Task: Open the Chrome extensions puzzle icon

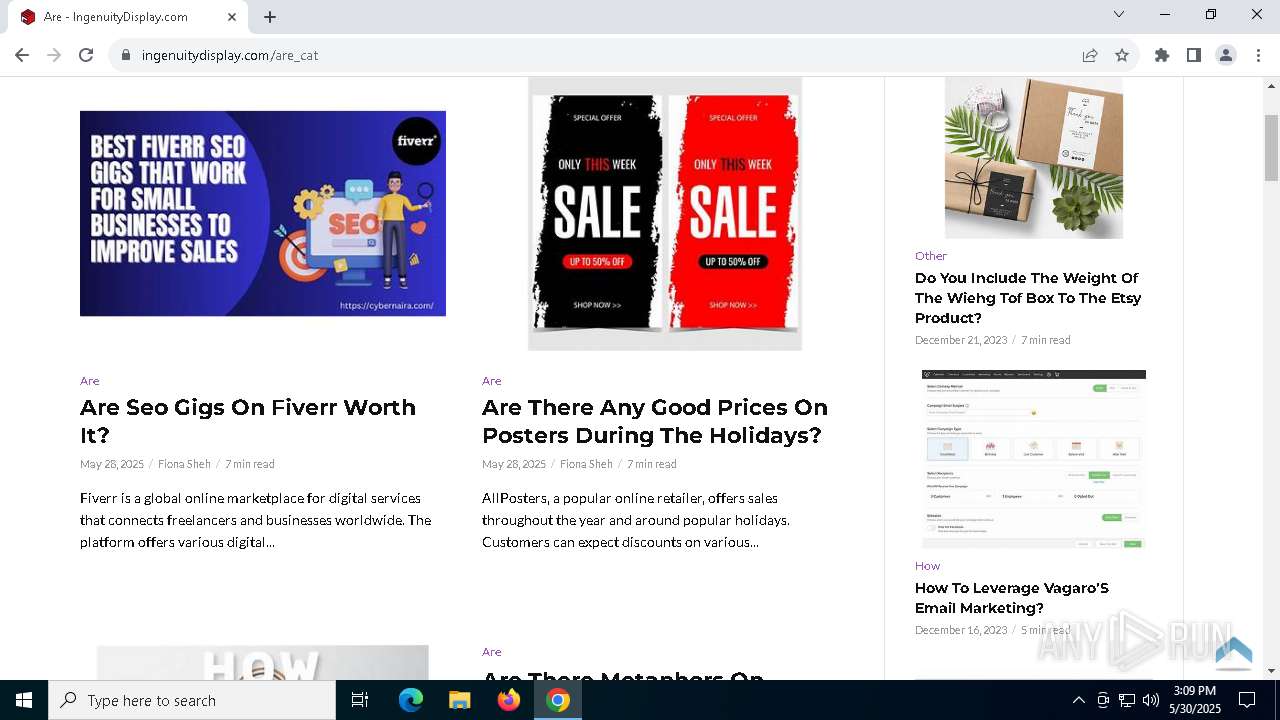Action: click(1162, 55)
